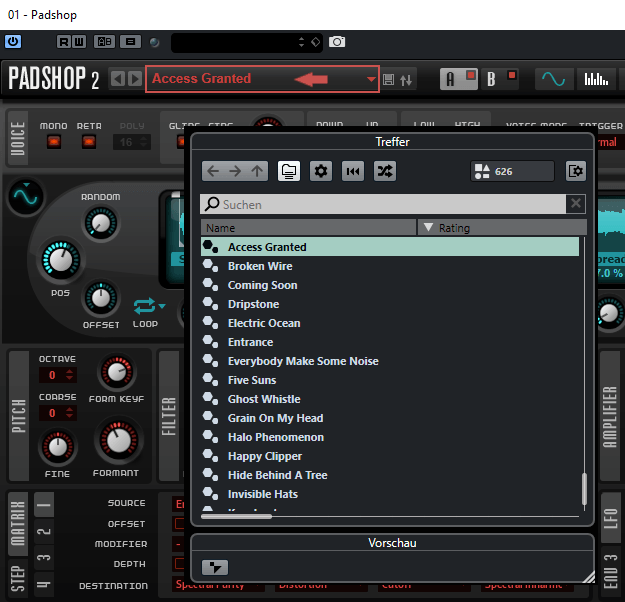Image resolution: width=625 pixels, height=602 pixels.
Task: Adjust the FORM KEYF knob
Action: [x=117, y=372]
